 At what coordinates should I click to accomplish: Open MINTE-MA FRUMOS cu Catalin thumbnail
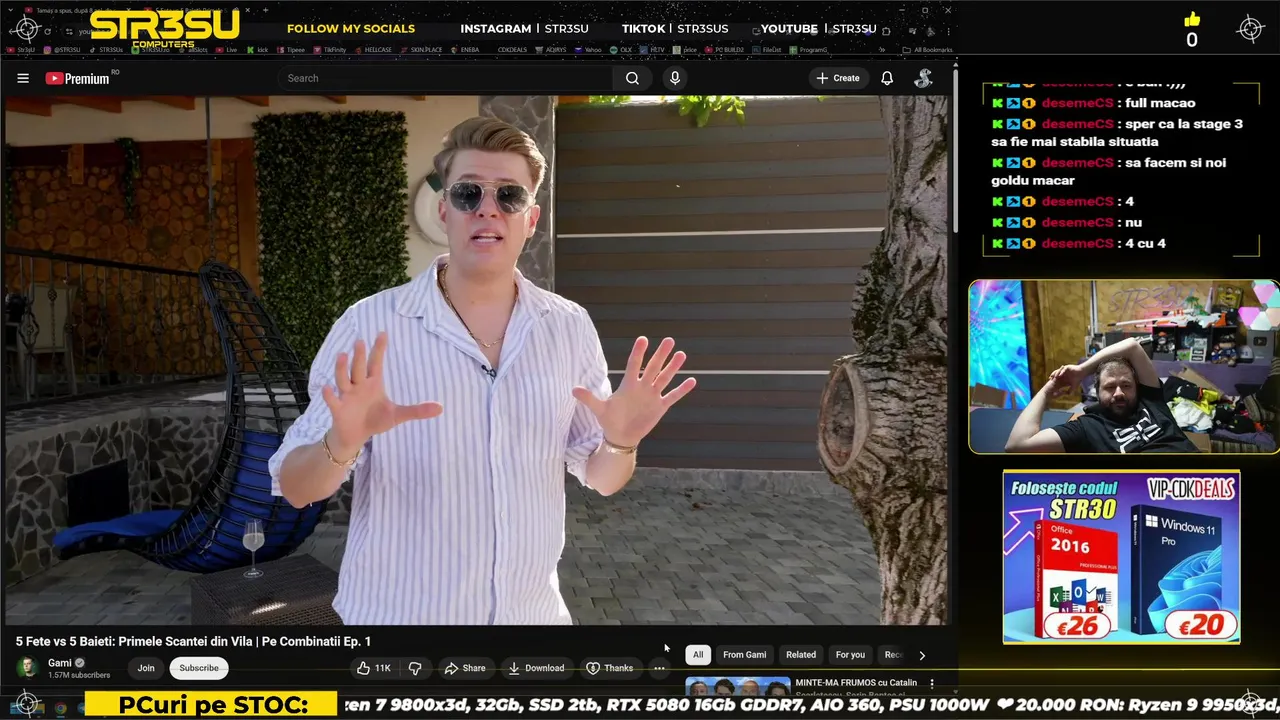738,686
